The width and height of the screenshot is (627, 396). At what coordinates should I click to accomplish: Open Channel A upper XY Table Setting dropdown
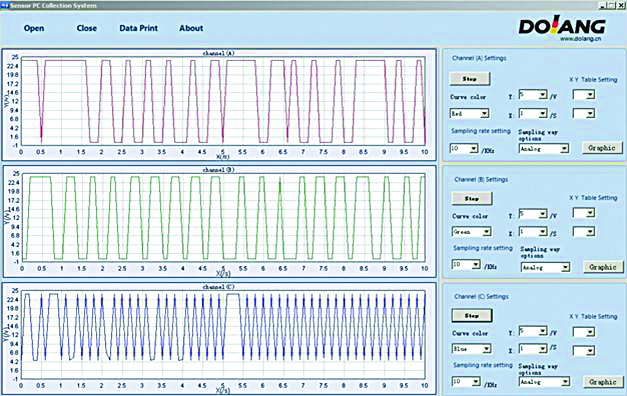click(584, 95)
